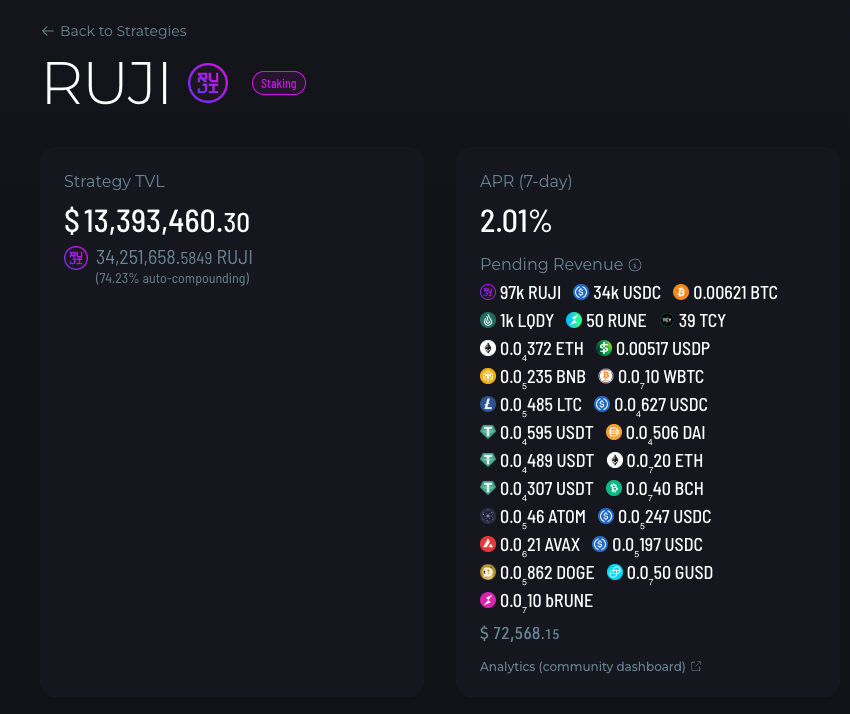Click the pink bRUNE token icon
Screen dimensions: 850x714
(488, 600)
